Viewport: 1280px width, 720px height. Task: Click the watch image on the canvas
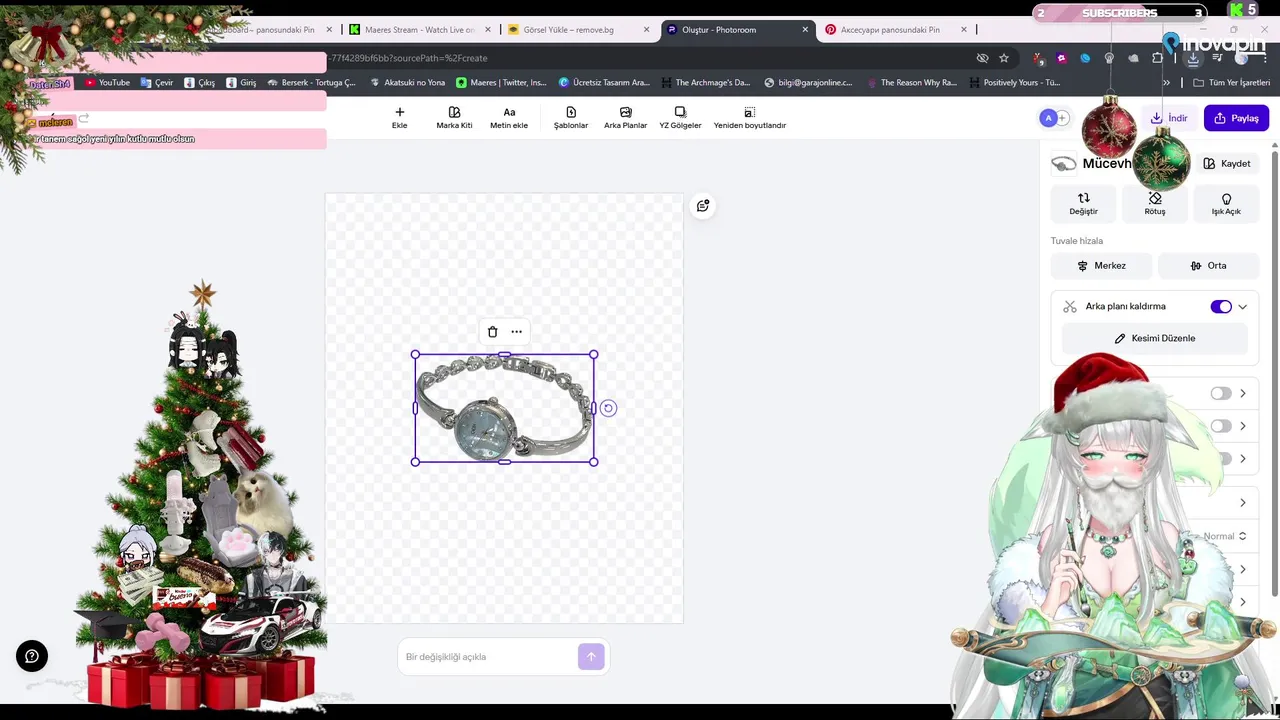tap(504, 410)
